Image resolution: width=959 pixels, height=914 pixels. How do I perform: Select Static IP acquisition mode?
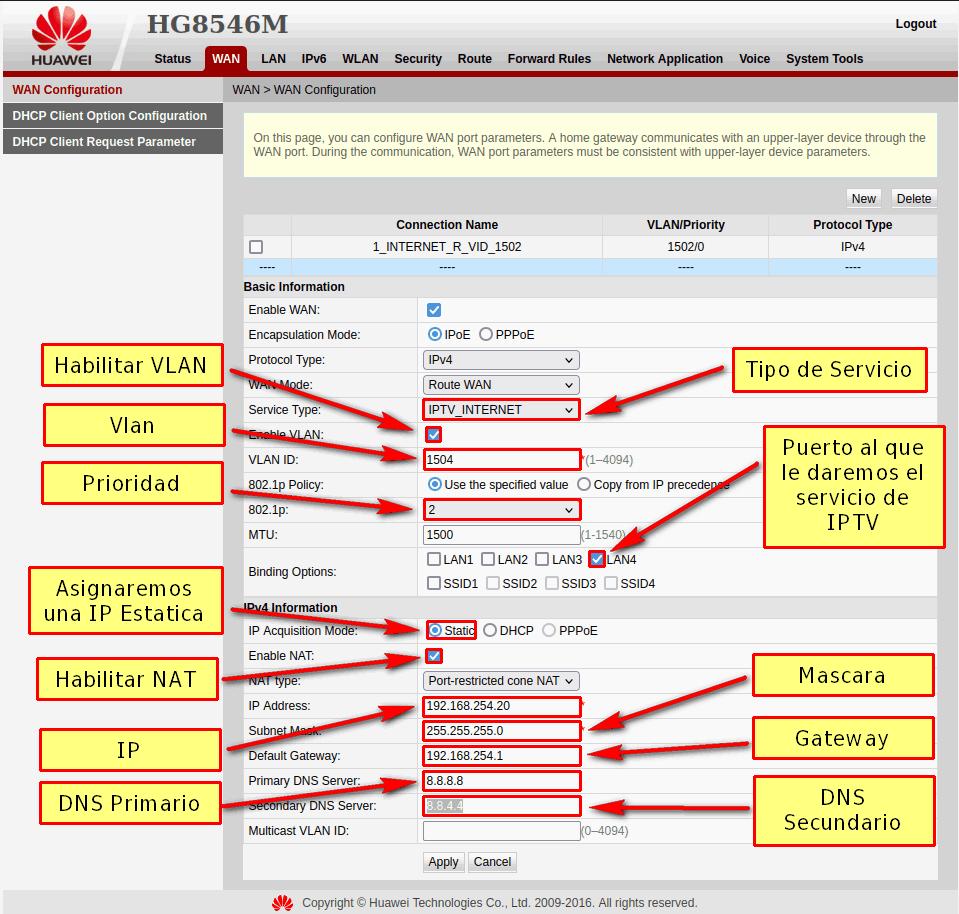click(435, 631)
